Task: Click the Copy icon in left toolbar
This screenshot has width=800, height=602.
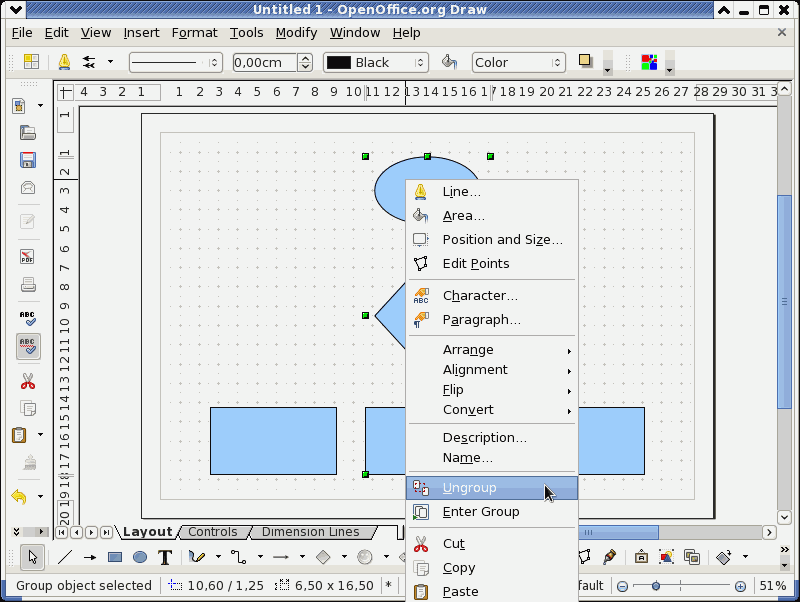Action: 28,409
